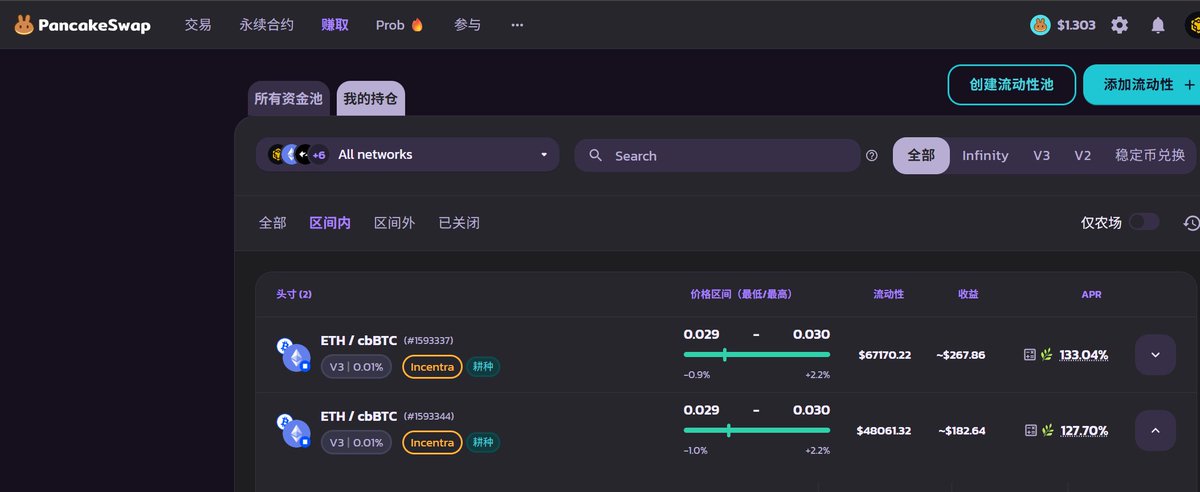Click 耕种 tag on position #1593344
Viewport: 1200px width, 492px height.
[x=483, y=442]
